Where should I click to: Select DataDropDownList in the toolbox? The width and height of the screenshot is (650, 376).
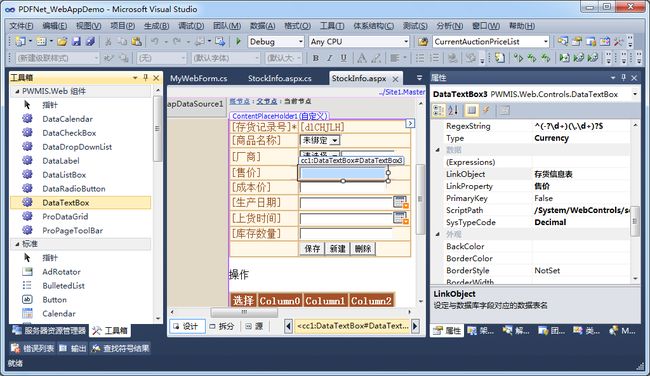pyautogui.click(x=77, y=147)
